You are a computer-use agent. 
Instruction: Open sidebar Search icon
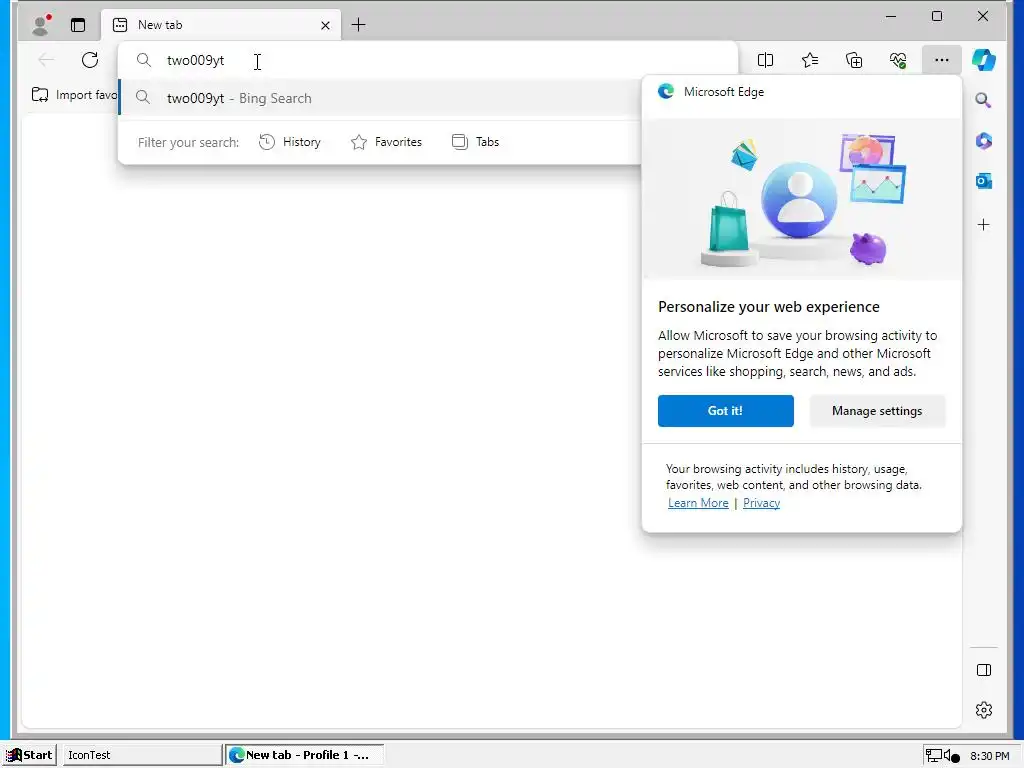[x=984, y=100]
